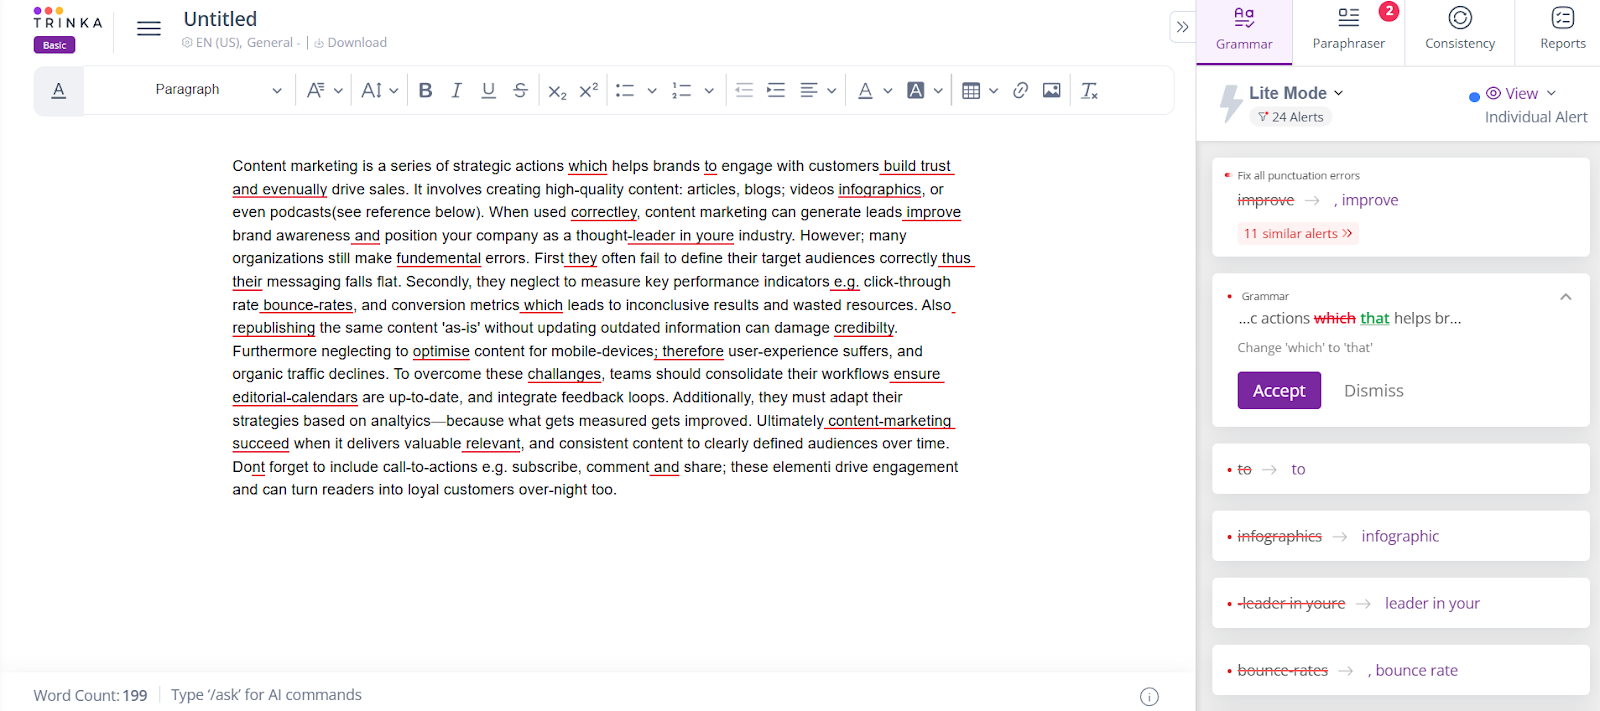Click the misspelled word 'fundemental'
The image size is (1600, 711).
coord(438,258)
